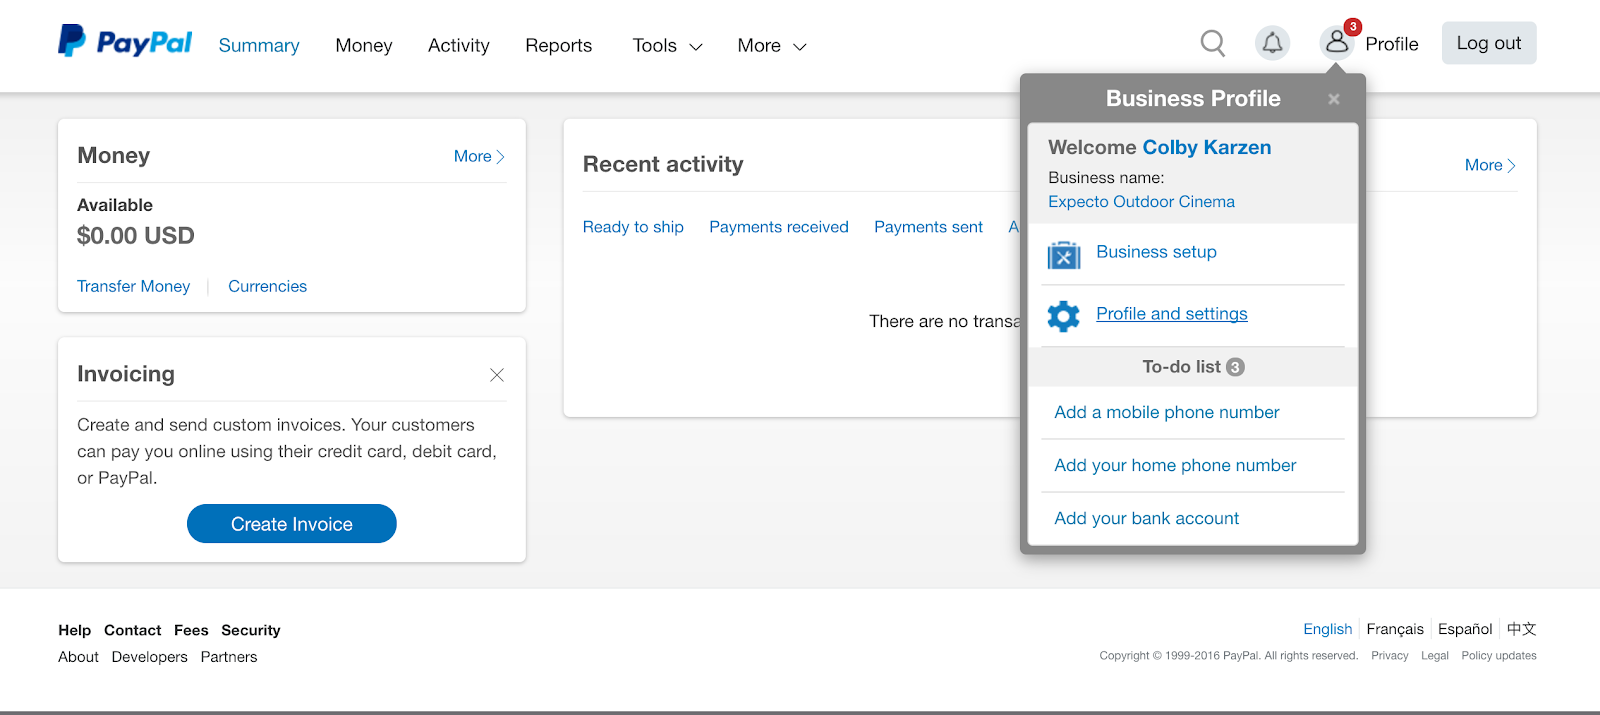Open the Developers footer link
This screenshot has width=1600, height=715.
click(x=150, y=657)
